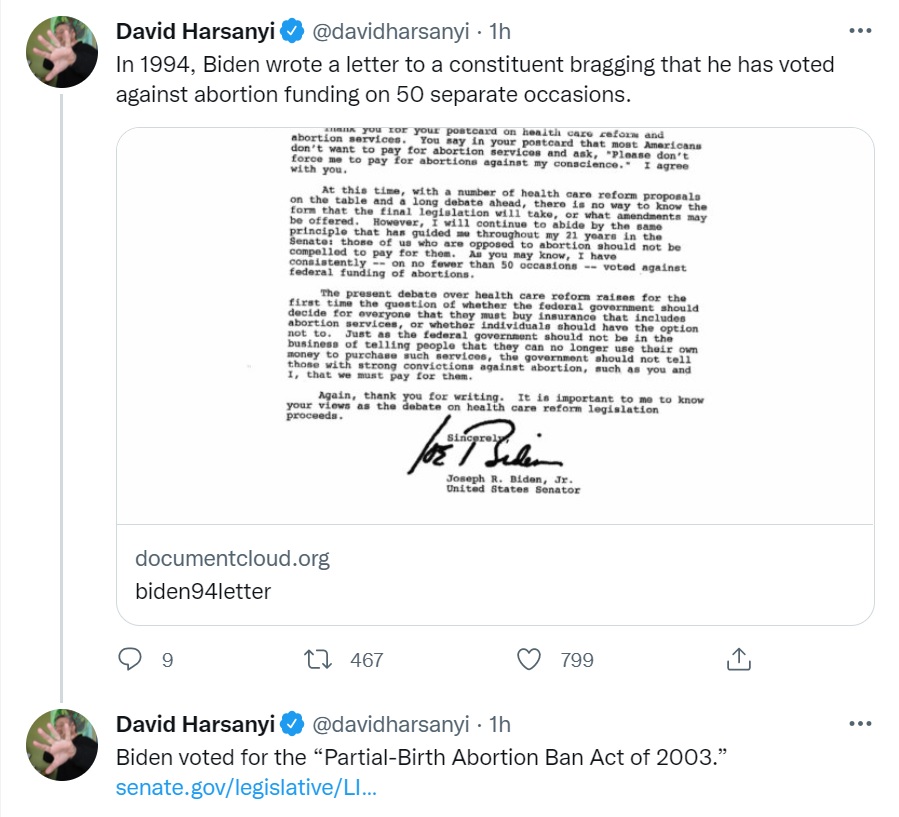Viewport: 899px width, 817px height.
Task: Open the more options menu on first tweet
Action: 859,31
